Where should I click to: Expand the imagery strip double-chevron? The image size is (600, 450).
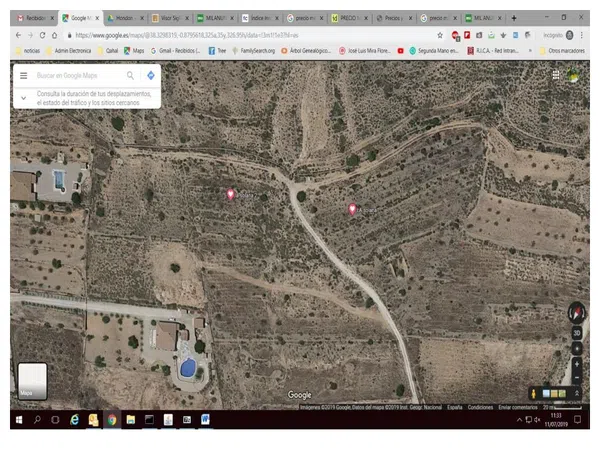click(576, 393)
